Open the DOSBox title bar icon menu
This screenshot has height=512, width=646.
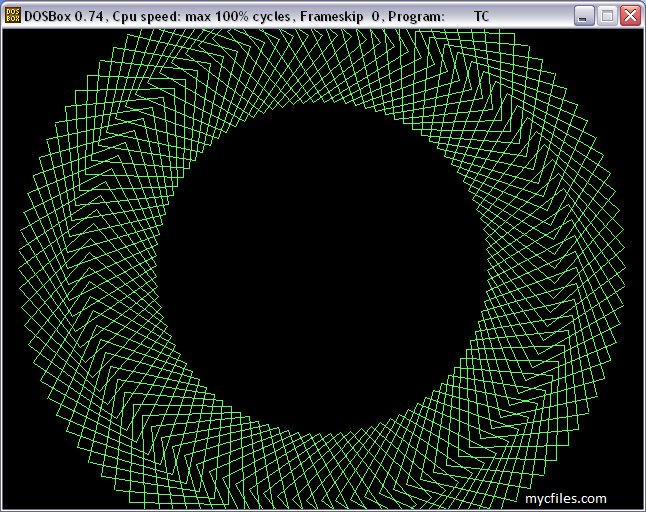(x=13, y=16)
